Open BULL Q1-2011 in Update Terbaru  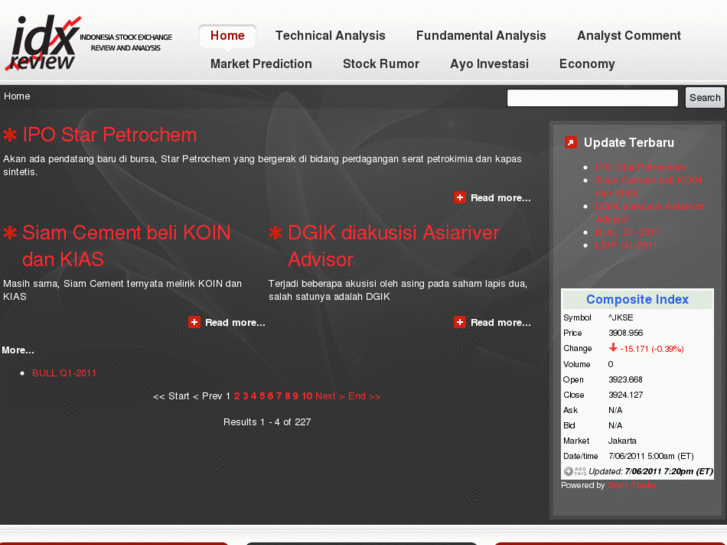627,232
